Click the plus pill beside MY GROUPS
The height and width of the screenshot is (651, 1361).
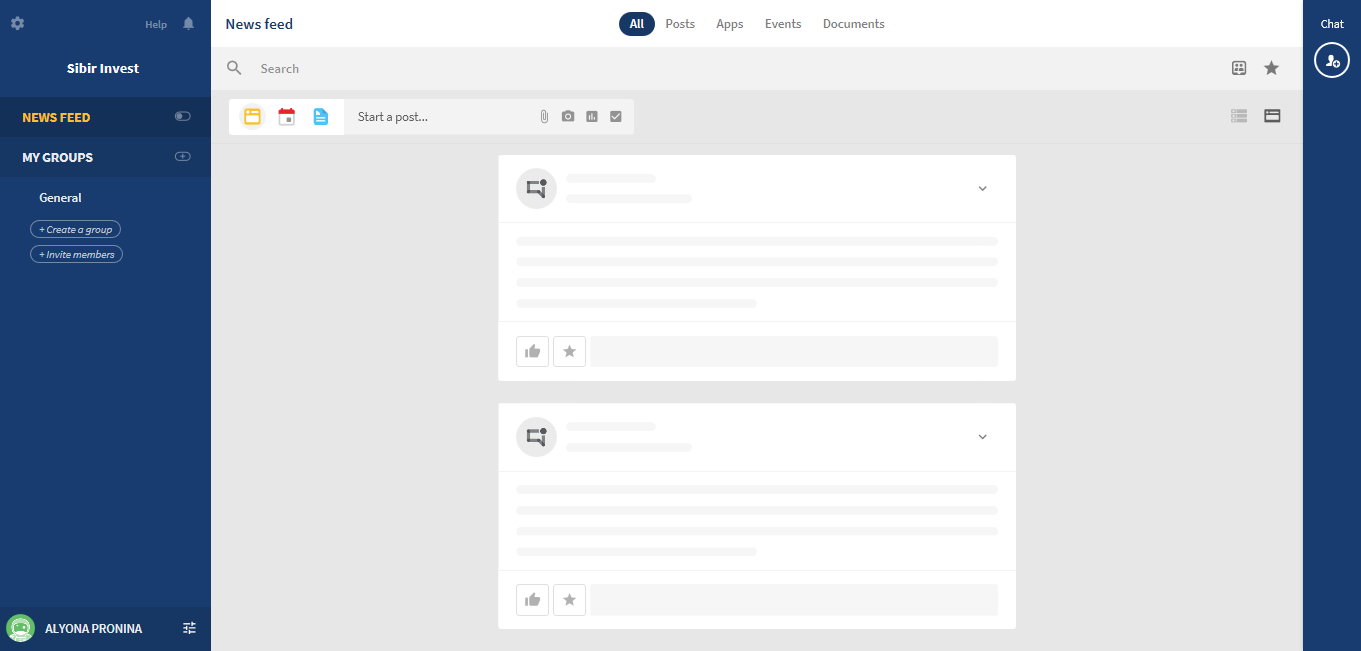tap(182, 157)
